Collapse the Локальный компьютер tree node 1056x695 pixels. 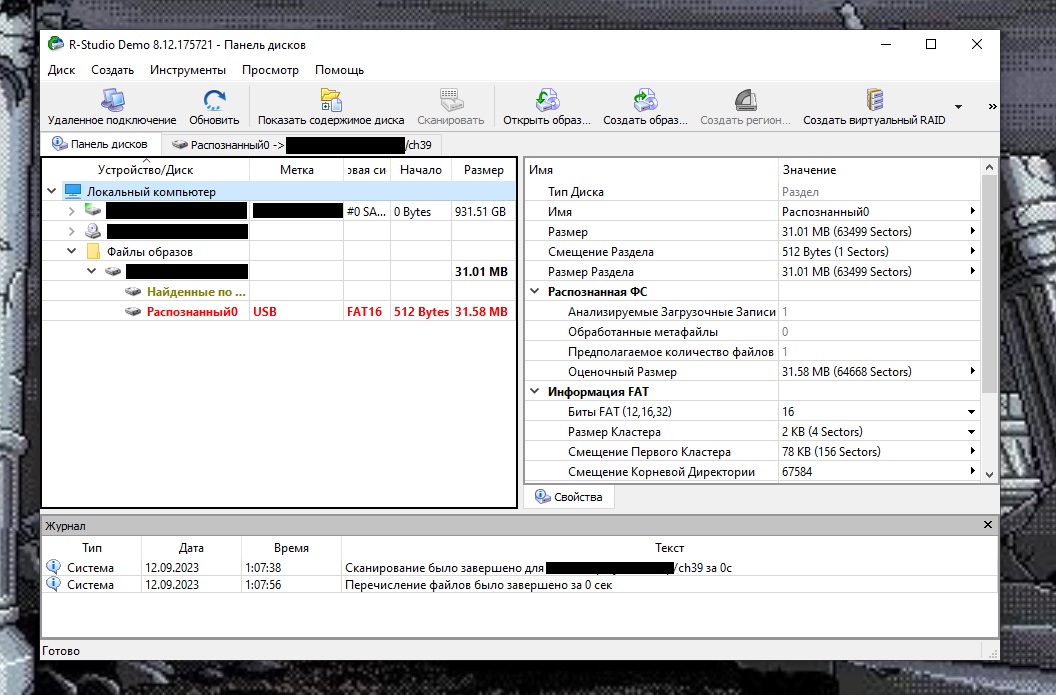click(x=51, y=191)
